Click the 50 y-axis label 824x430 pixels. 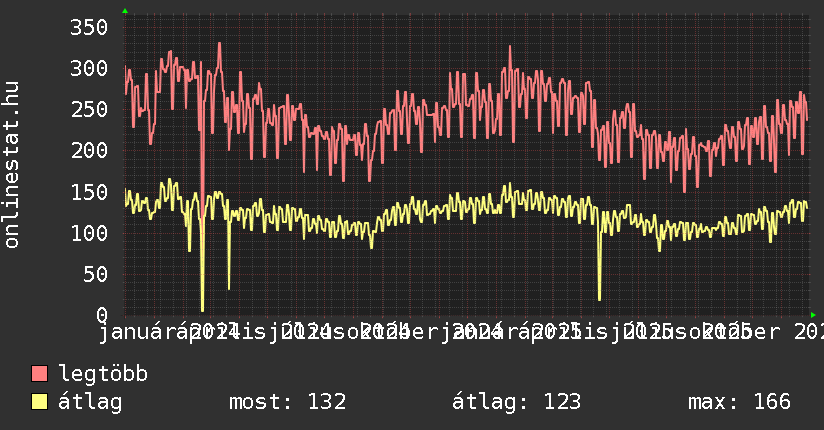point(94,273)
